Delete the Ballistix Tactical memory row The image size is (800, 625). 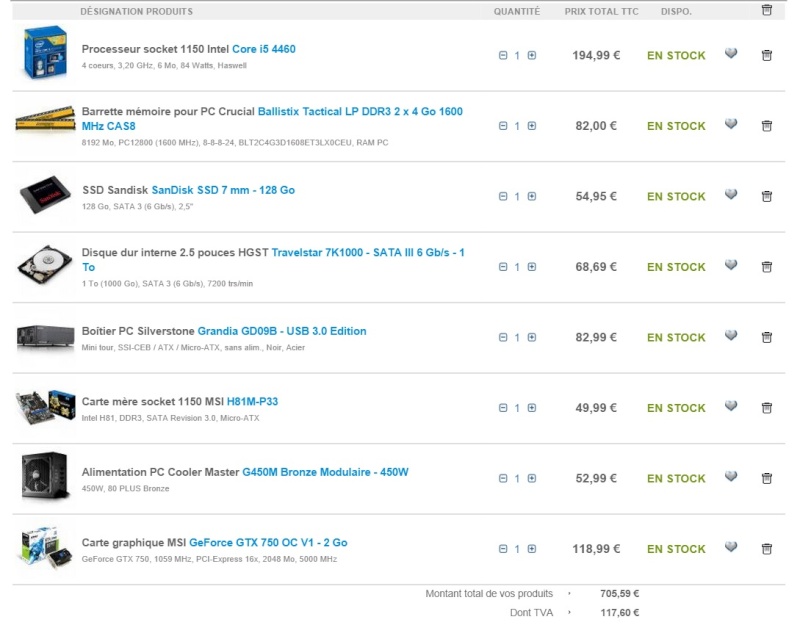pos(766,126)
